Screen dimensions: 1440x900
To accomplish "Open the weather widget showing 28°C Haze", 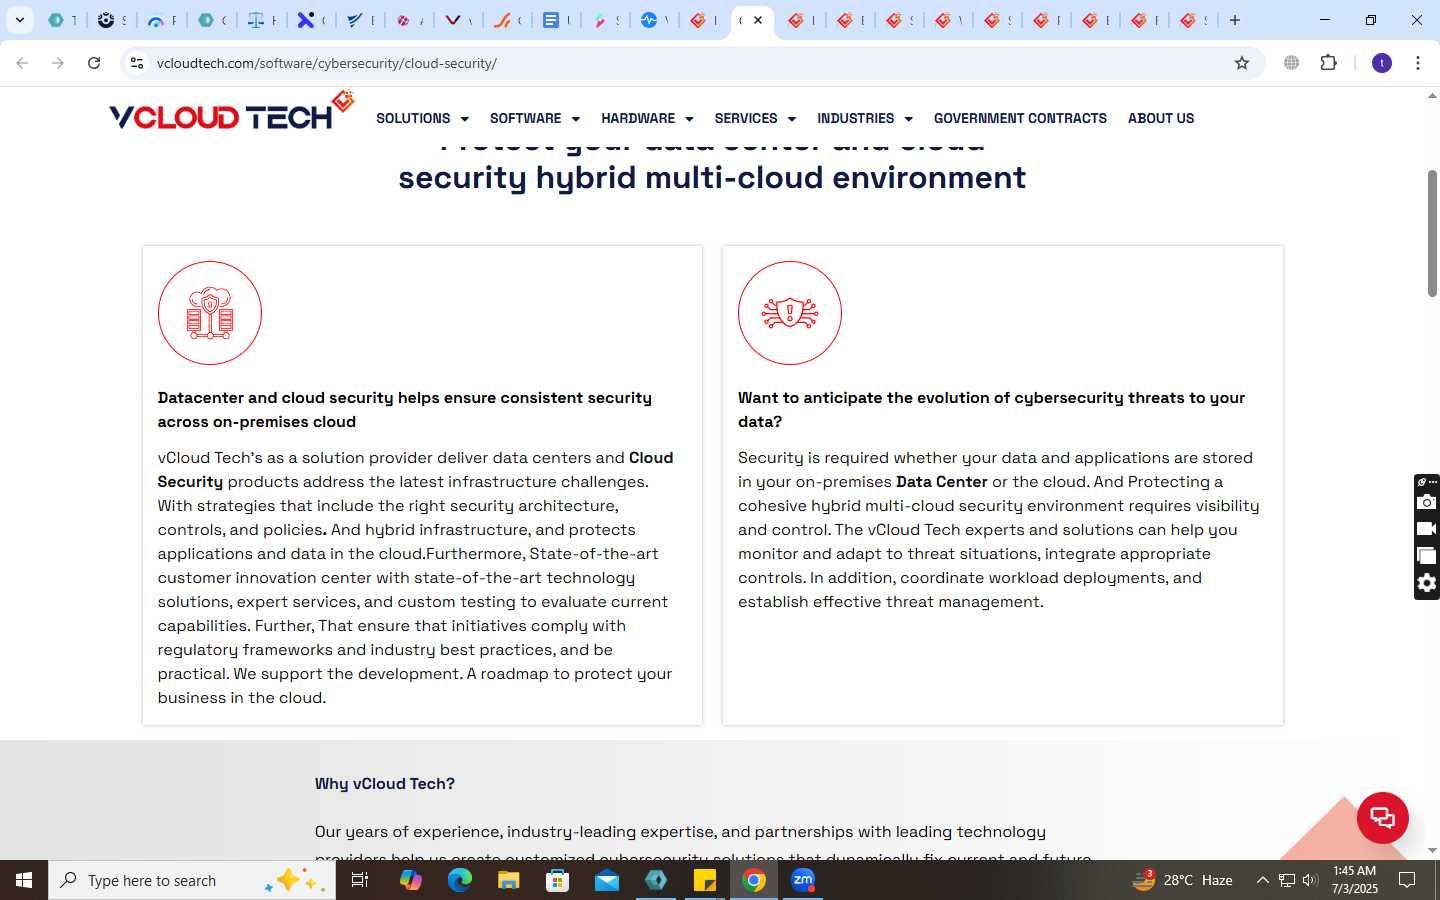I will coord(1183,880).
